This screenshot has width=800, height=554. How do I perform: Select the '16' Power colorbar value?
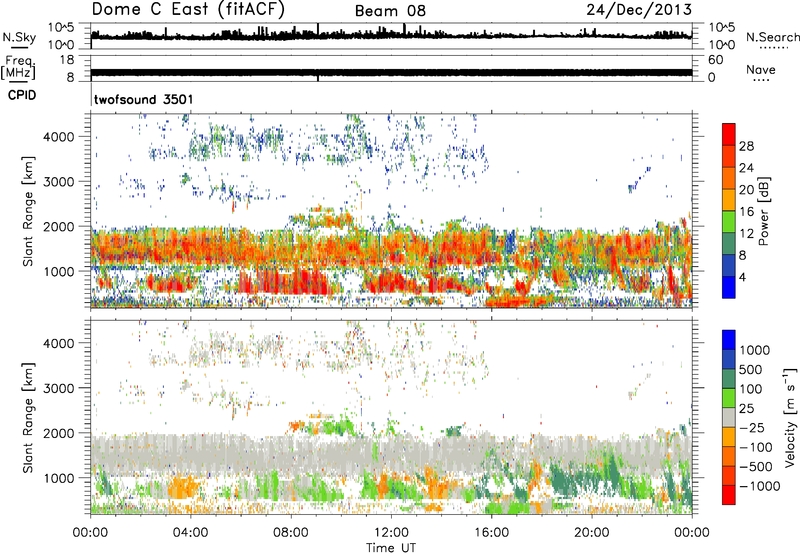click(746, 212)
